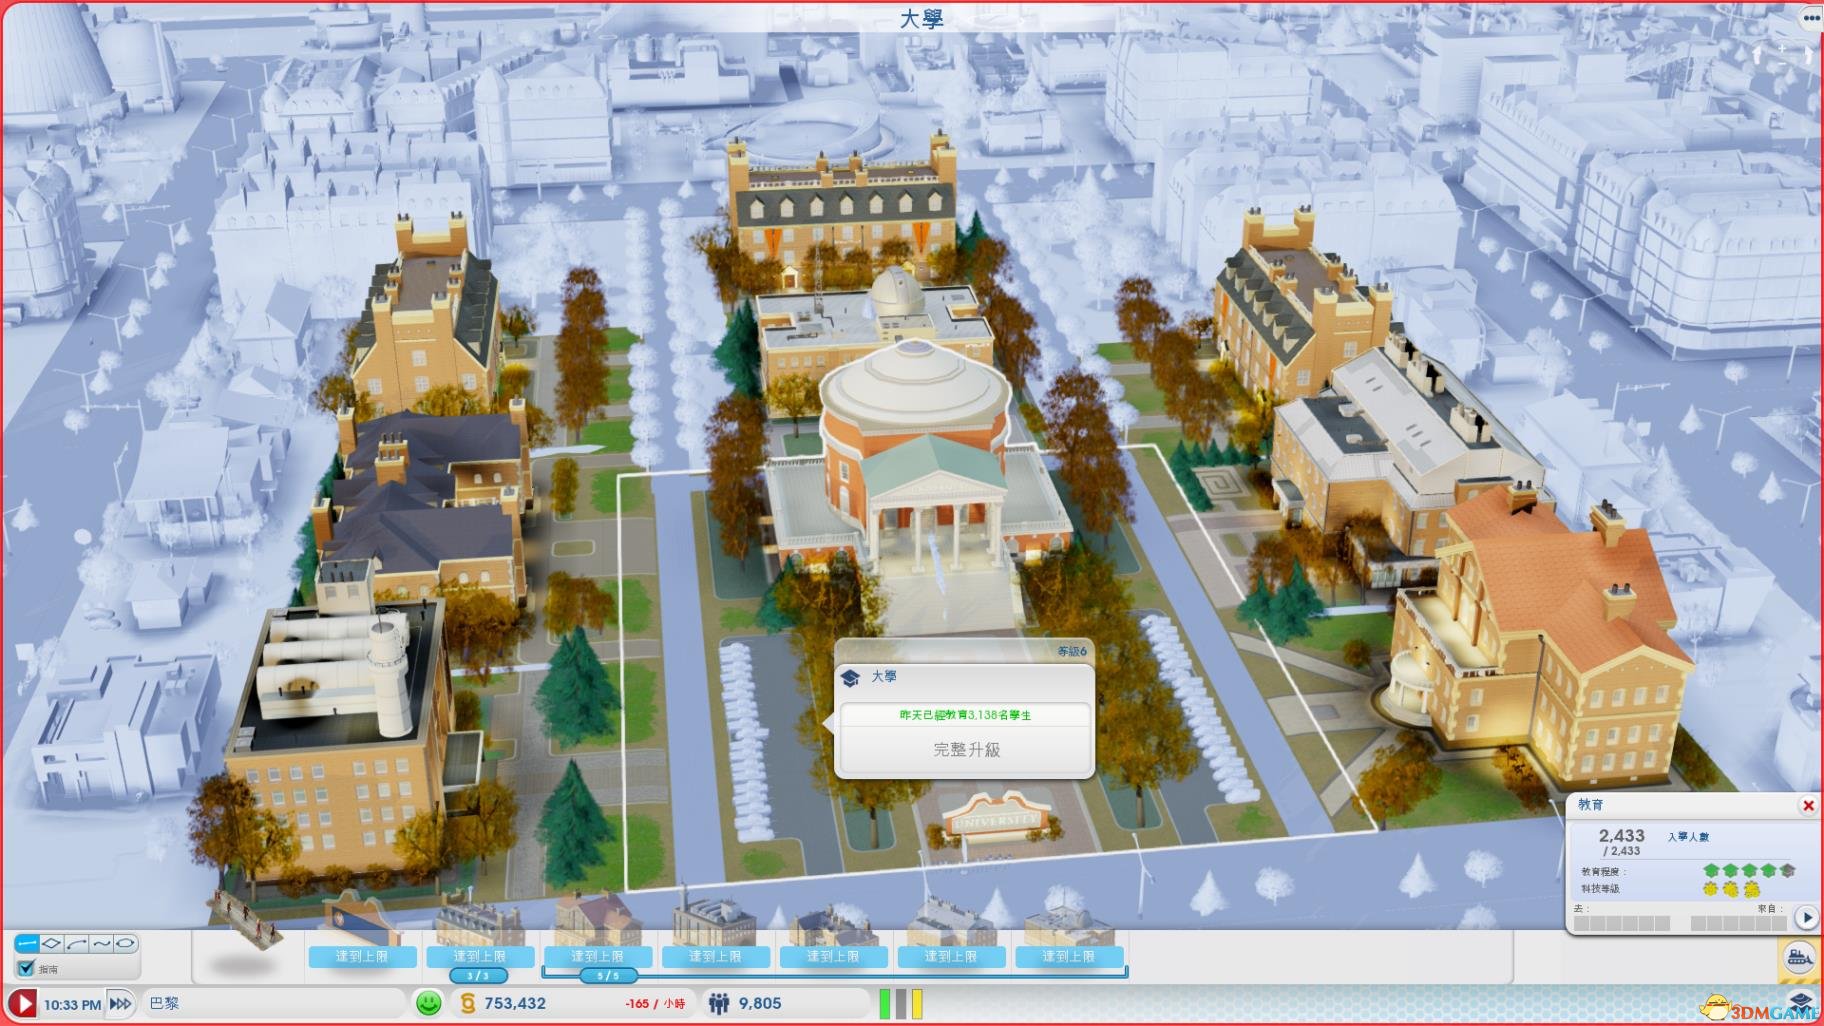1824x1026 pixels.
Task: Click the sixth 達到上限 module button
Action: point(951,956)
